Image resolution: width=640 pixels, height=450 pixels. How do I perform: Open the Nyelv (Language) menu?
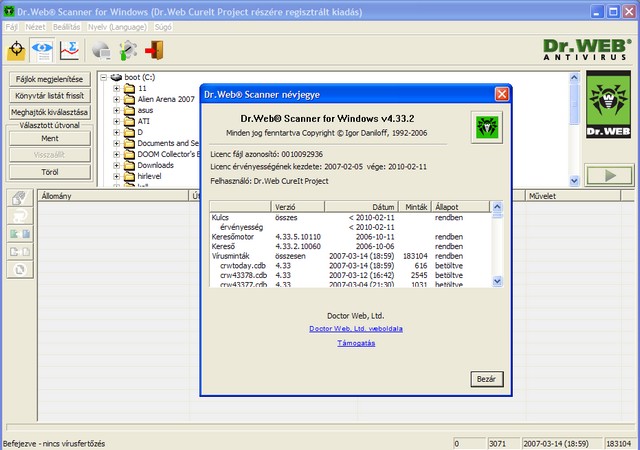point(117,27)
